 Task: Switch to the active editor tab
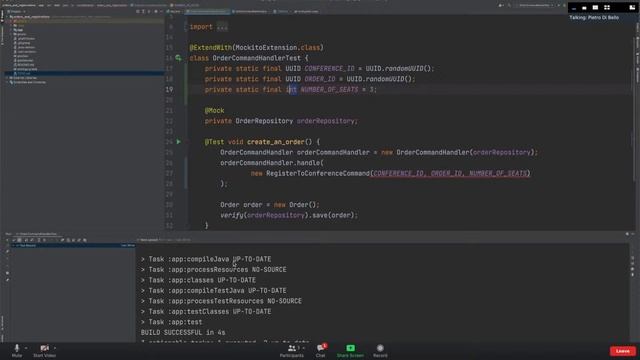[x=207, y=11]
